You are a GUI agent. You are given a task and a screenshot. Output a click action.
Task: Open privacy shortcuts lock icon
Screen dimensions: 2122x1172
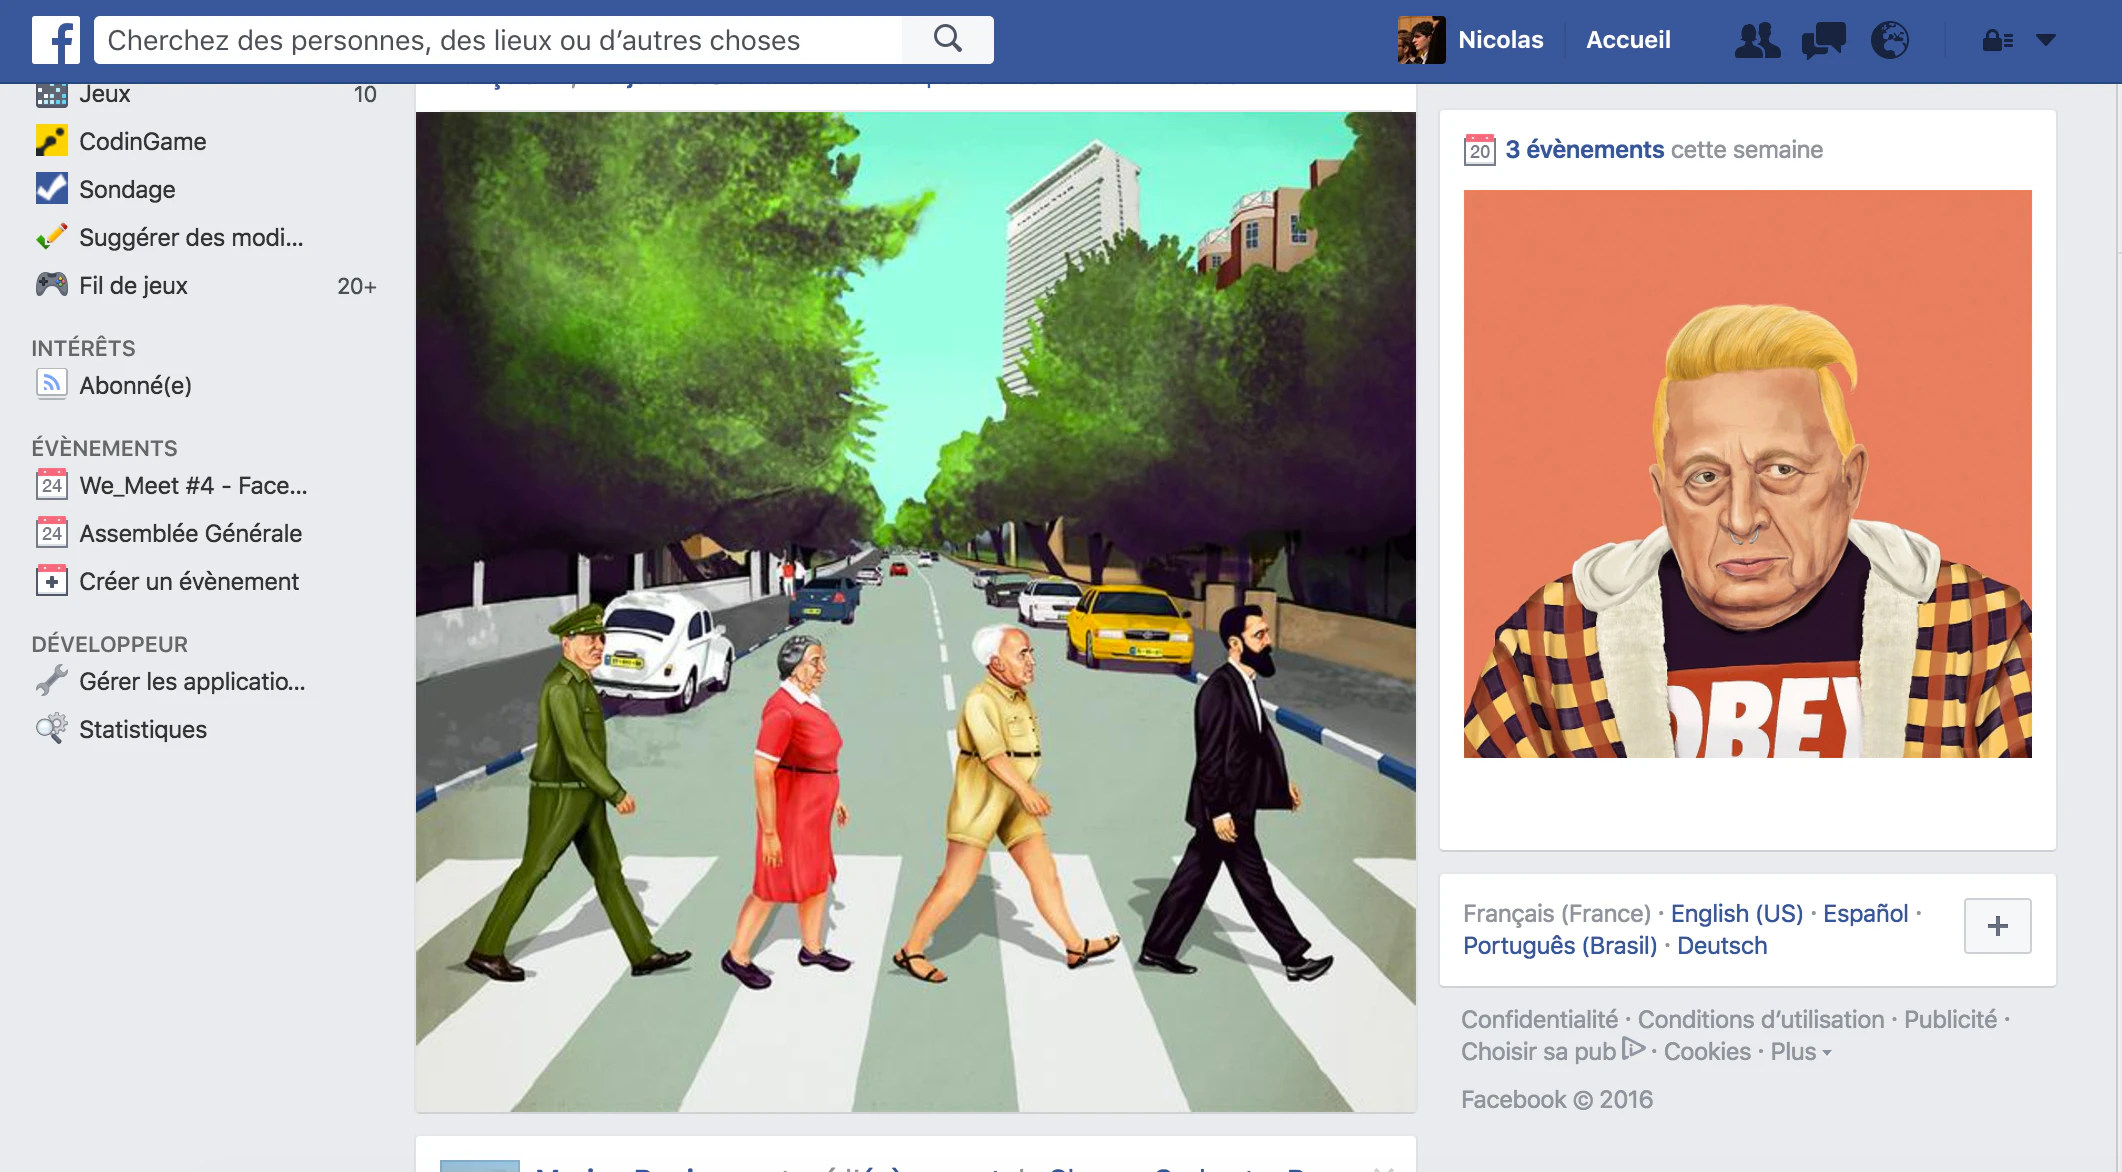coord(1997,40)
